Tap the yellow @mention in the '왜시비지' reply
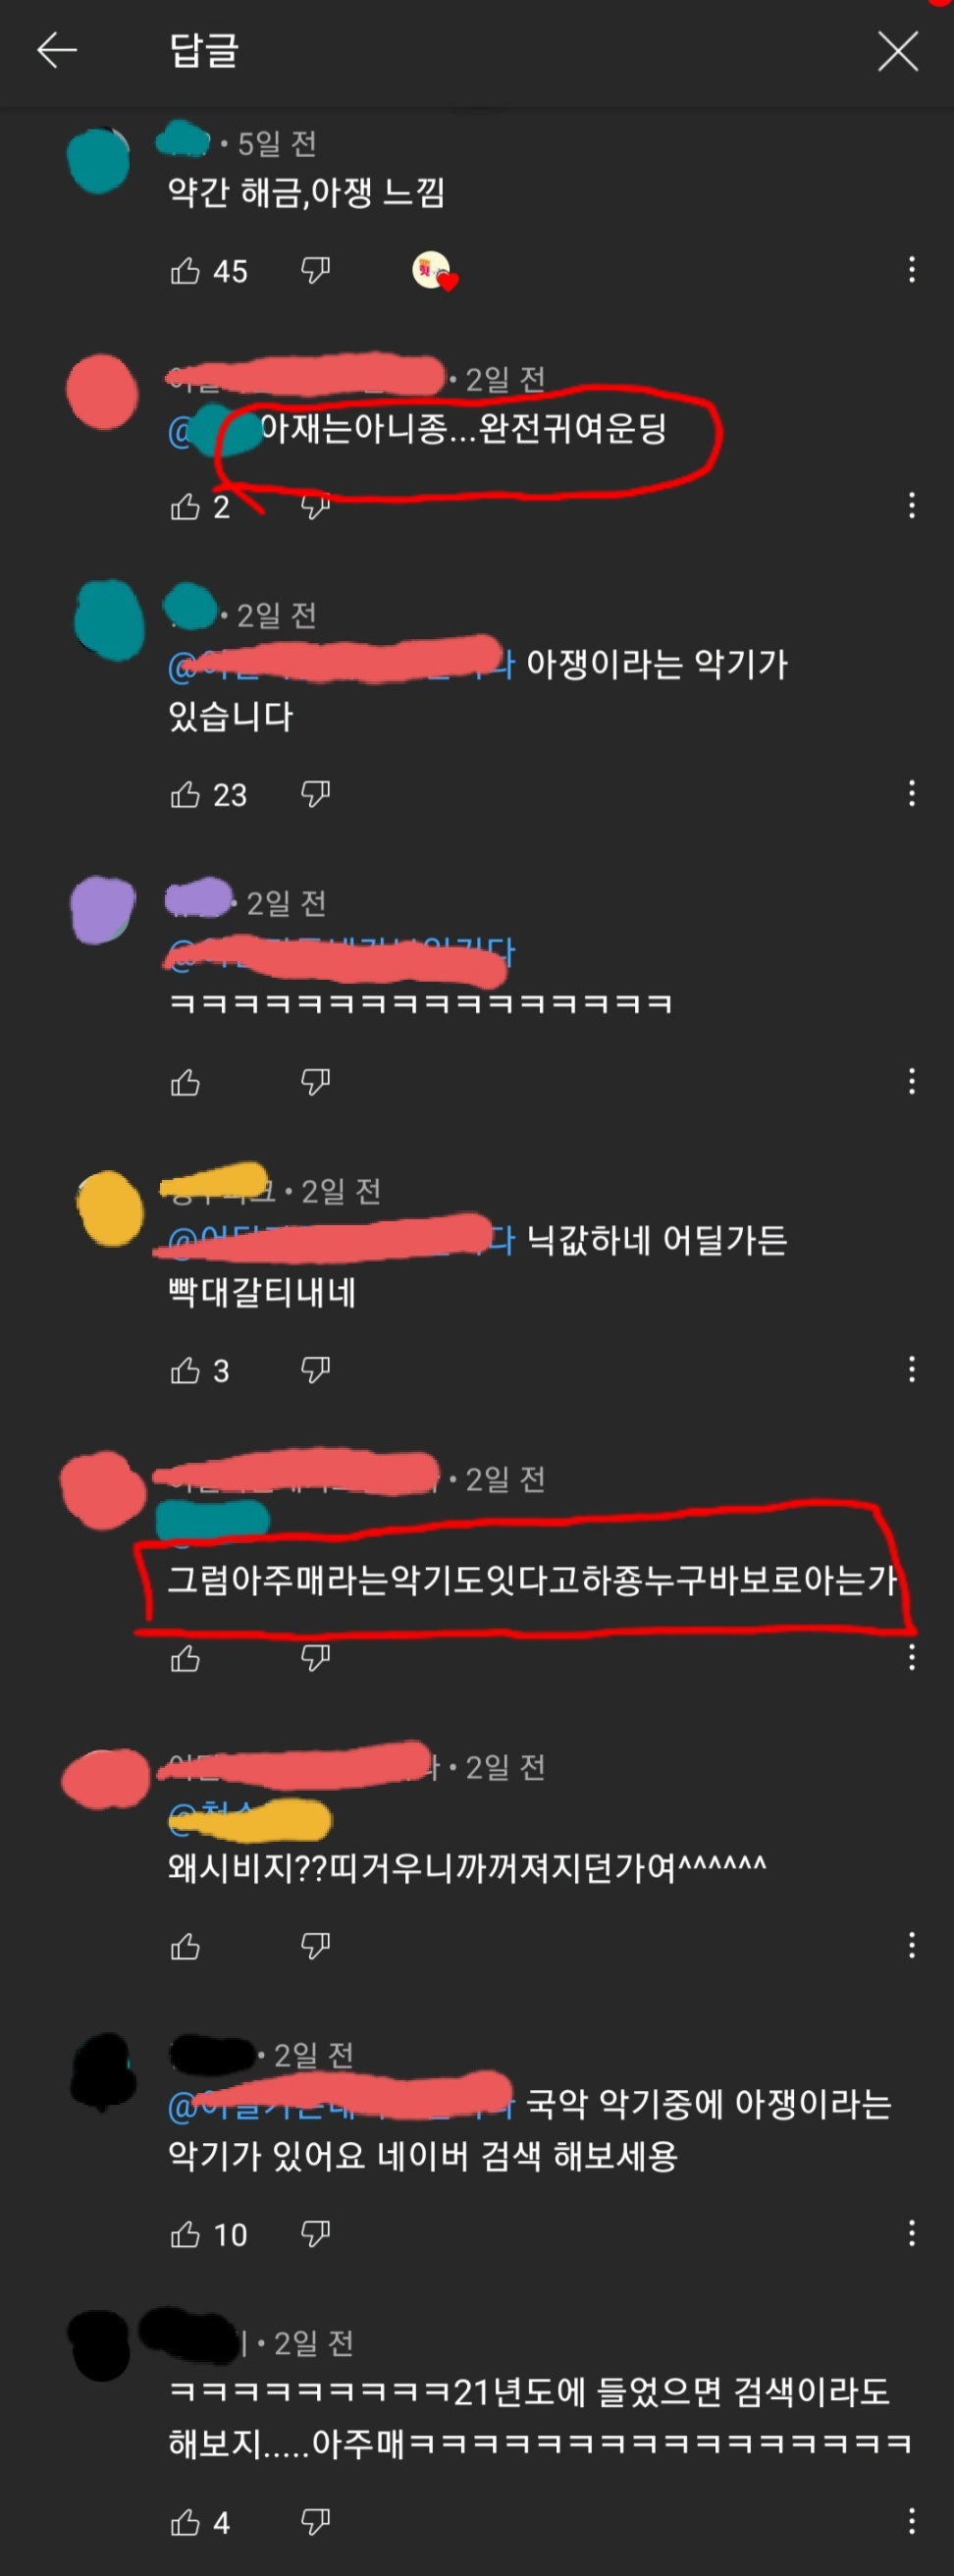Screen dimensions: 954x2576 [250, 1819]
